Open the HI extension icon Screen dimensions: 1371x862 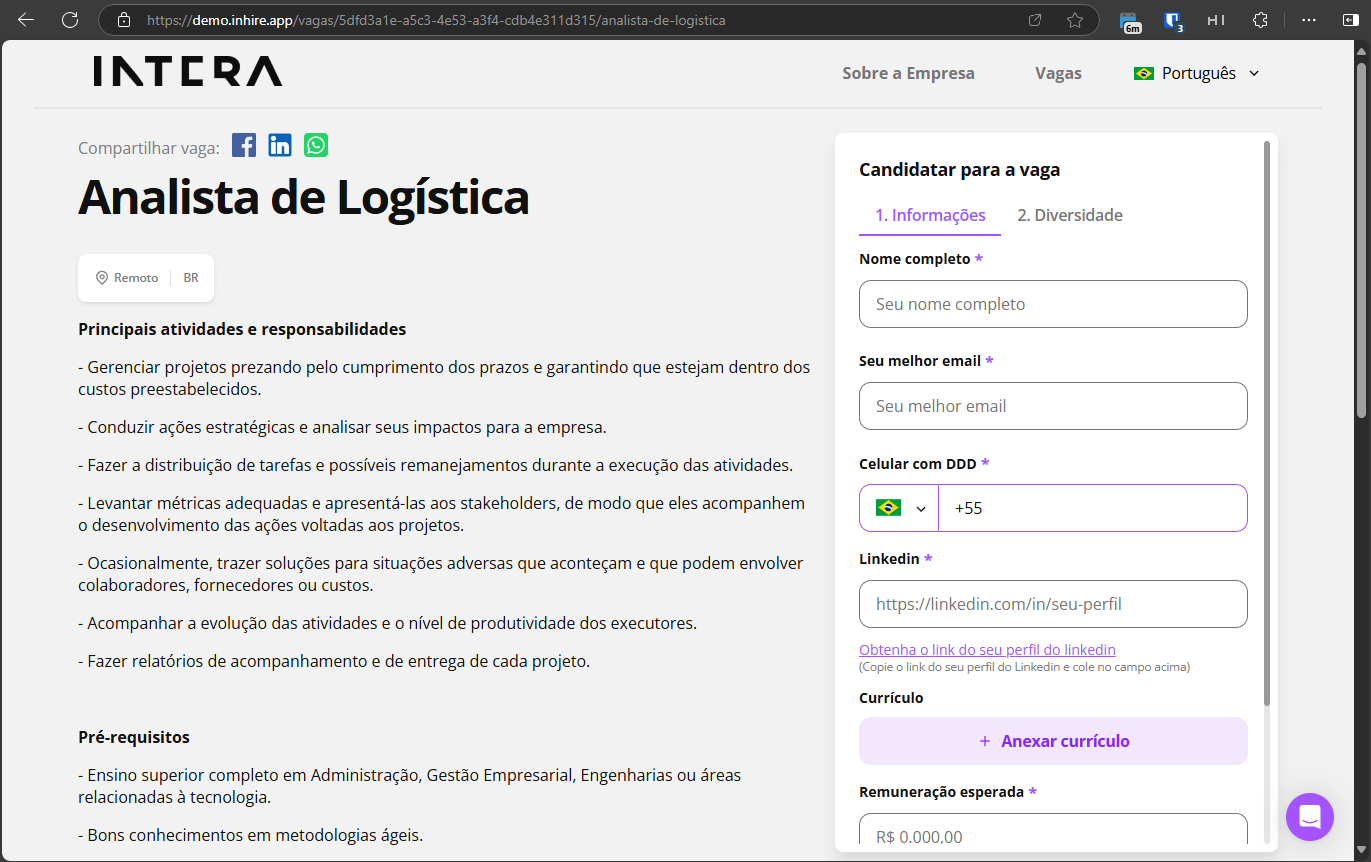(x=1216, y=20)
